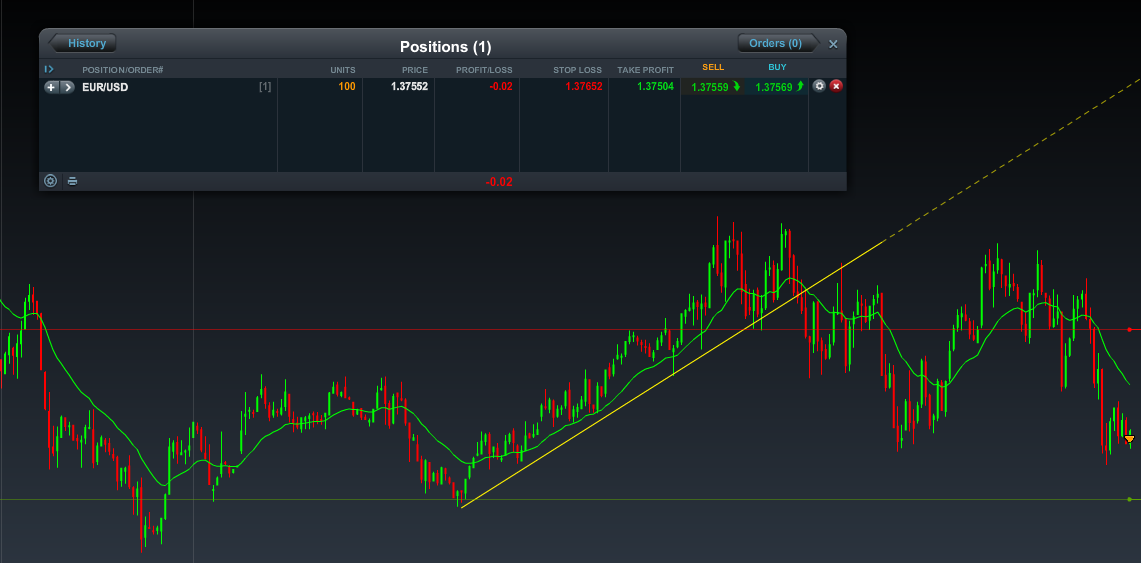The width and height of the screenshot is (1141, 563).
Task: Close the Positions panel
Action: 833,44
